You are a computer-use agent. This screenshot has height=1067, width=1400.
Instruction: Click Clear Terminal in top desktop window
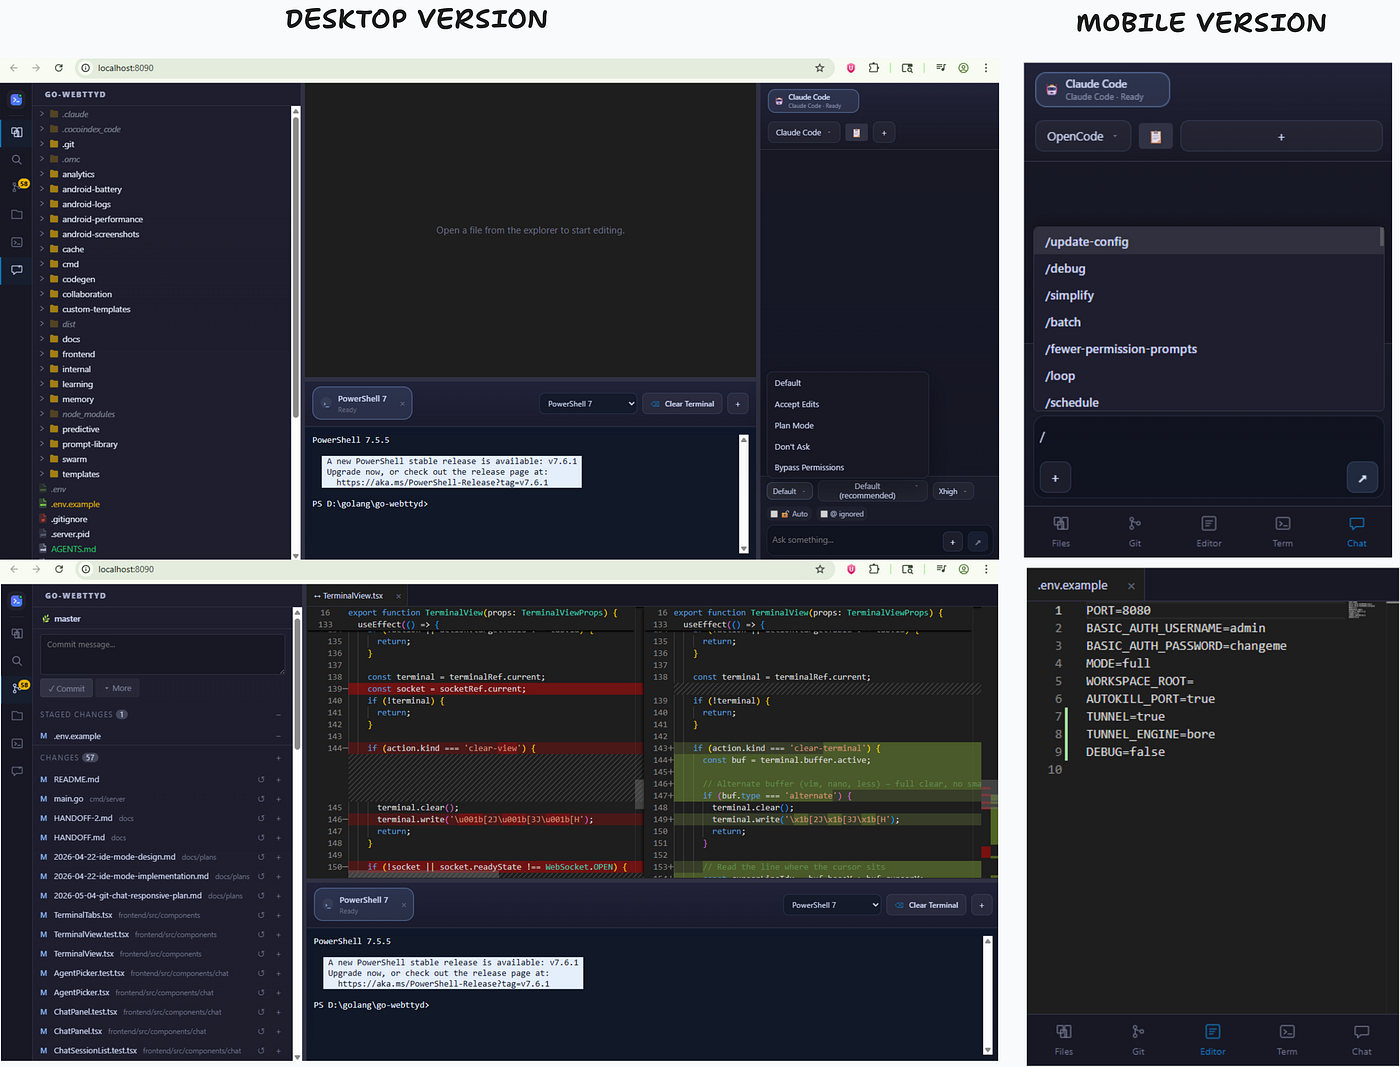683,404
